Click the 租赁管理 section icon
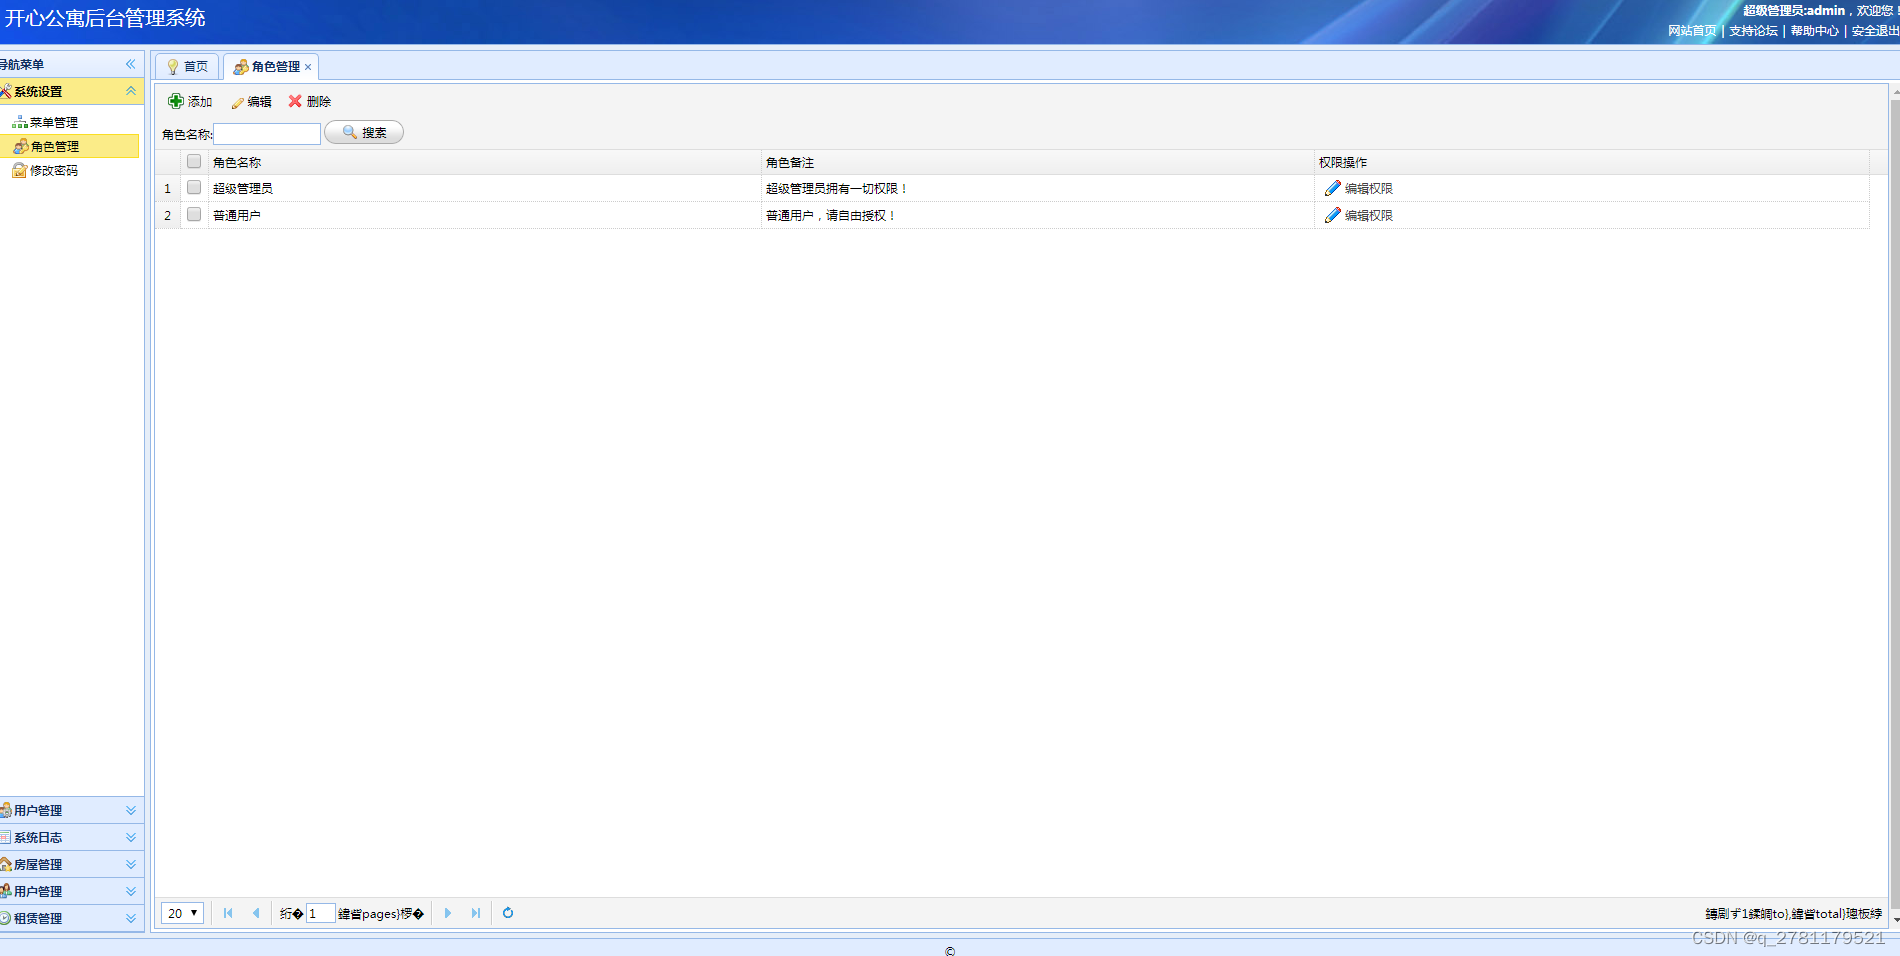This screenshot has width=1900, height=956. click(5, 918)
